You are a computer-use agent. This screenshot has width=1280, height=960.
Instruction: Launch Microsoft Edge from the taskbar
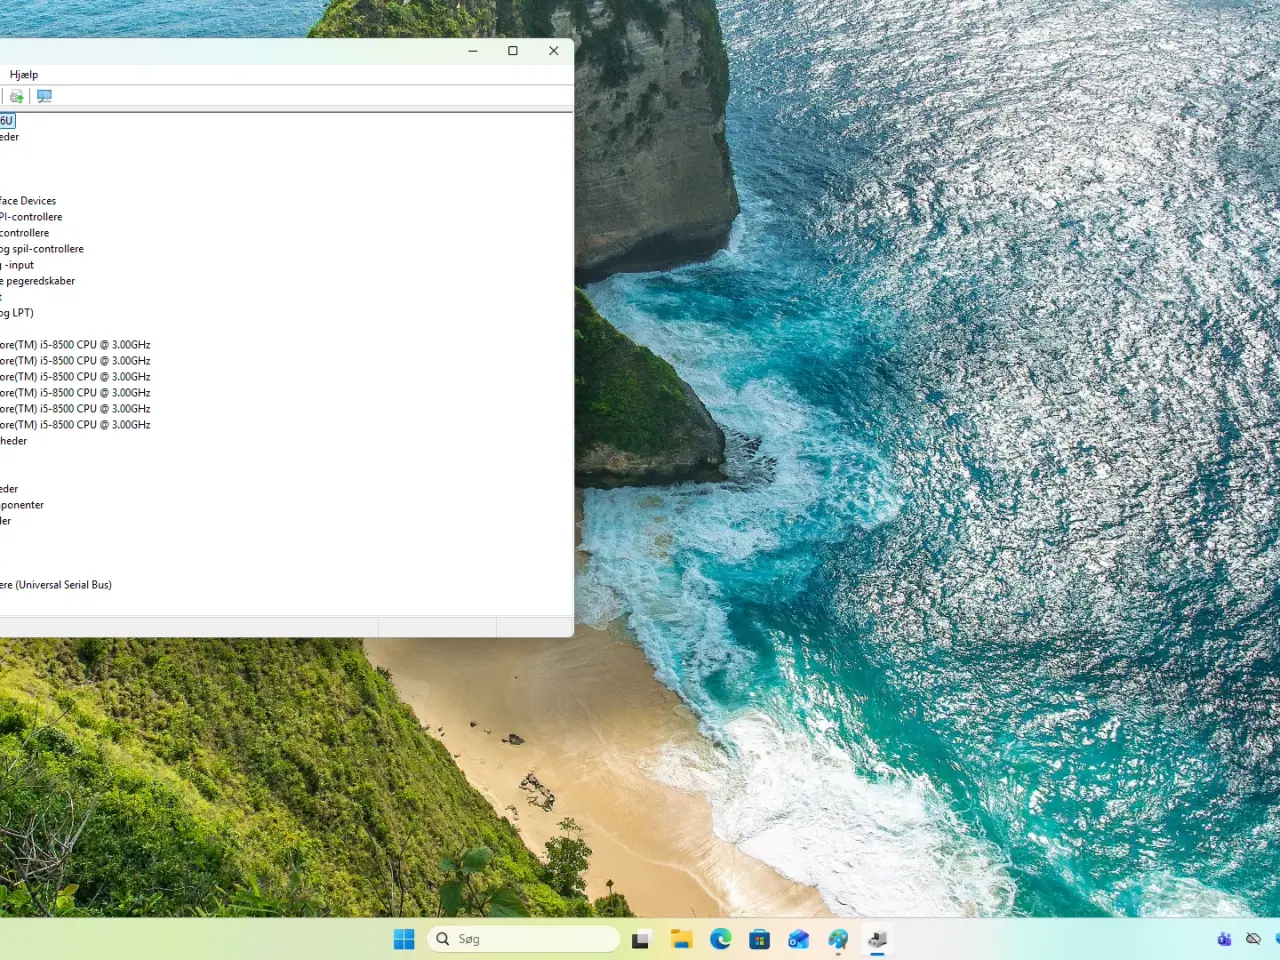(720, 938)
